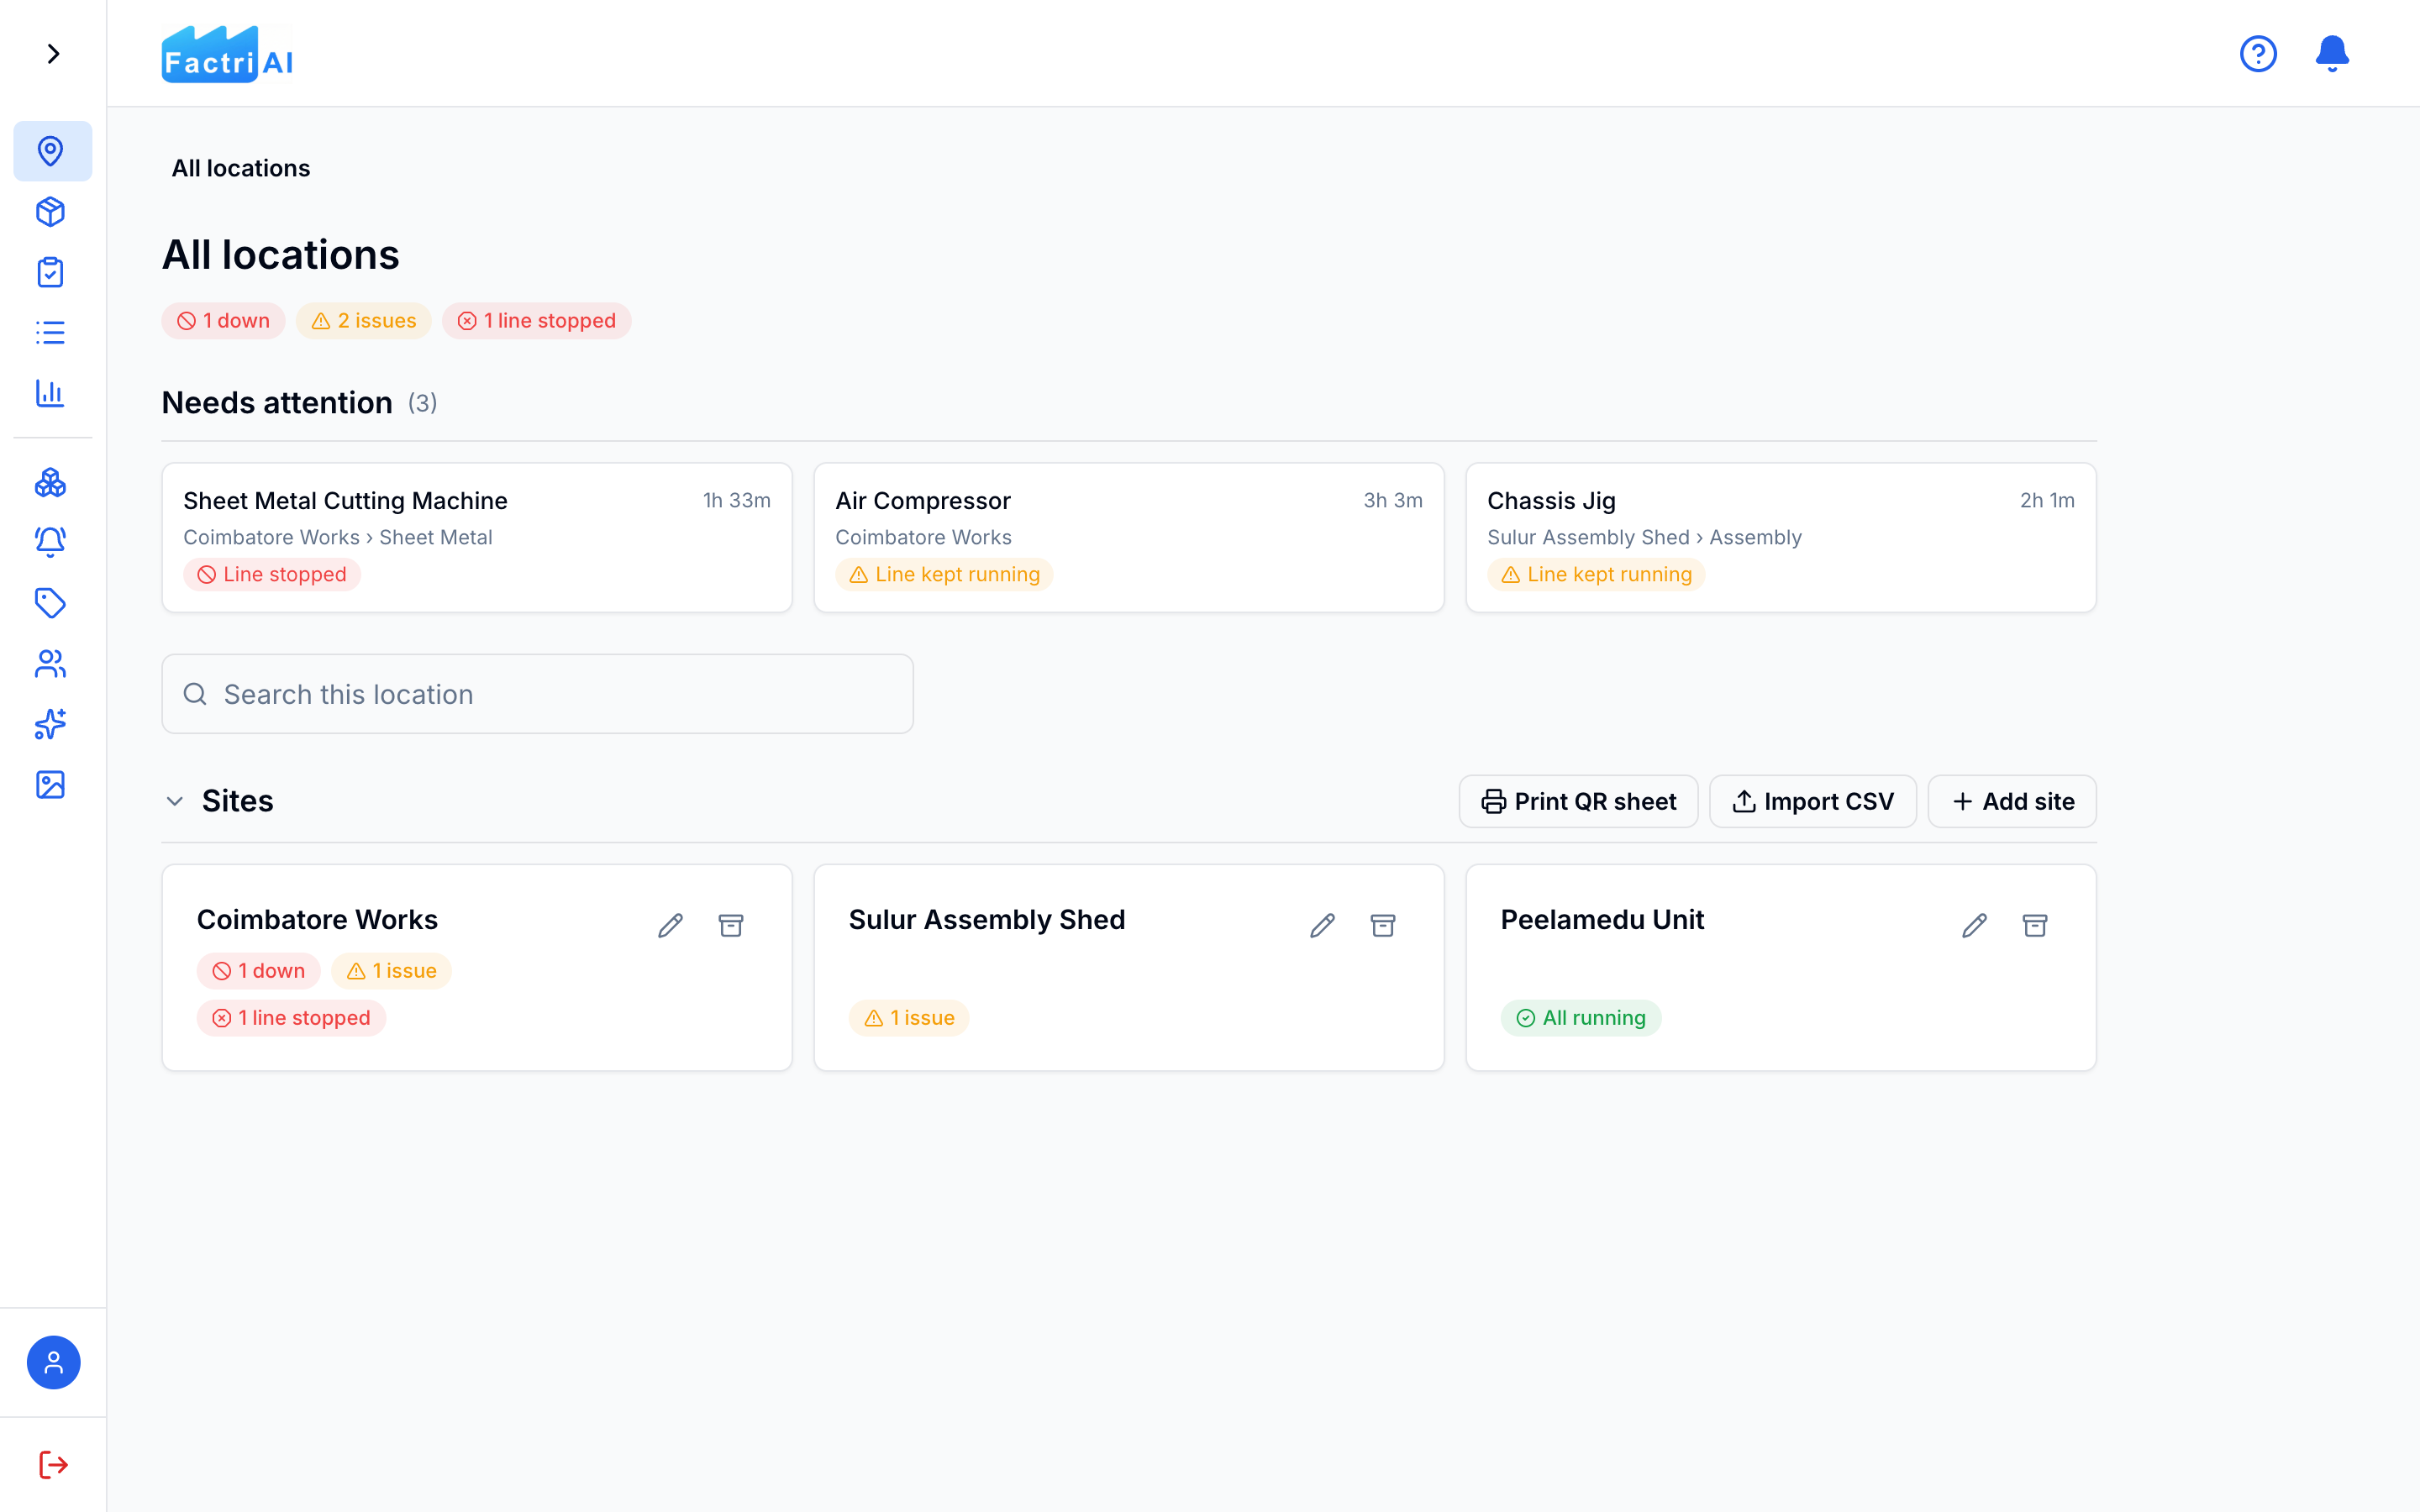Click the All locations breadcrumb

(x=241, y=168)
